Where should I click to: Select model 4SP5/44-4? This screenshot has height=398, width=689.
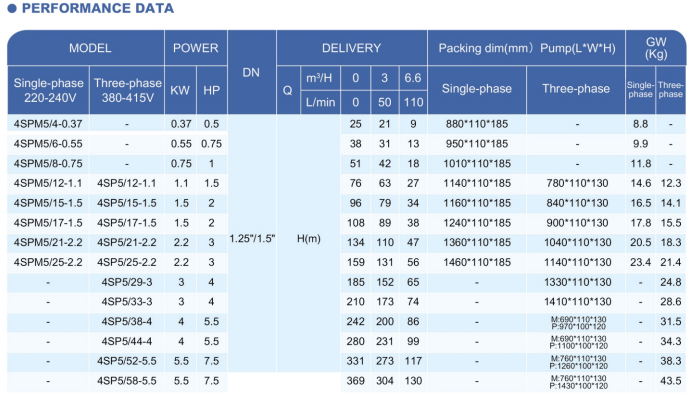click(127, 341)
